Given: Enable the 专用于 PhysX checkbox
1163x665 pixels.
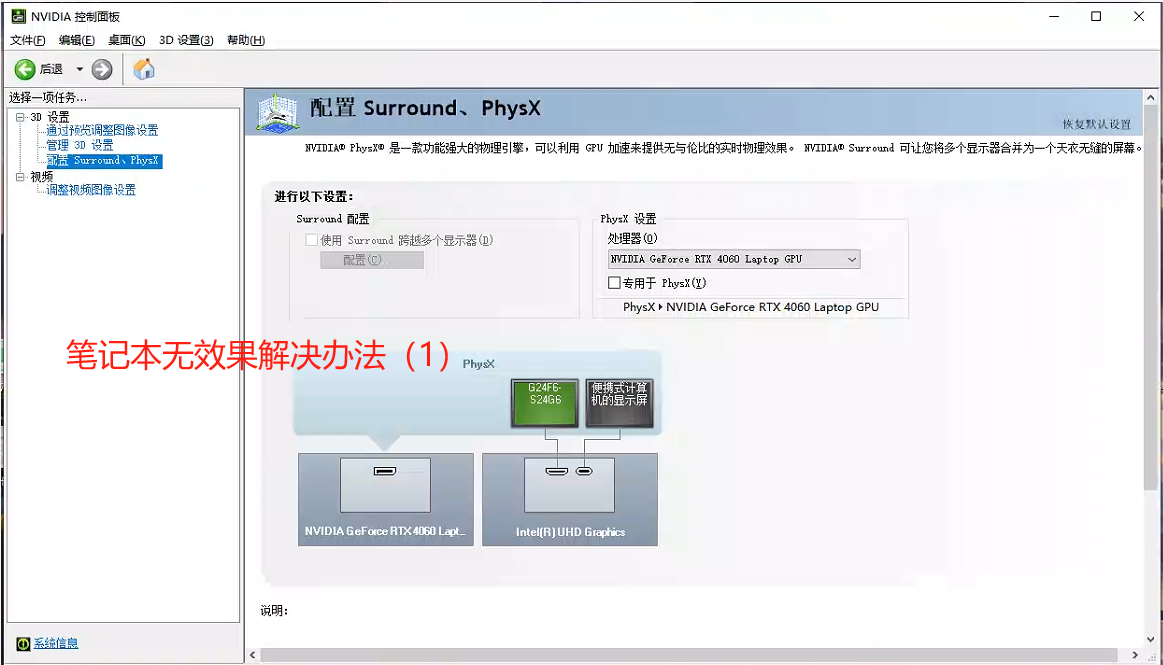Looking at the screenshot, I should point(614,282).
